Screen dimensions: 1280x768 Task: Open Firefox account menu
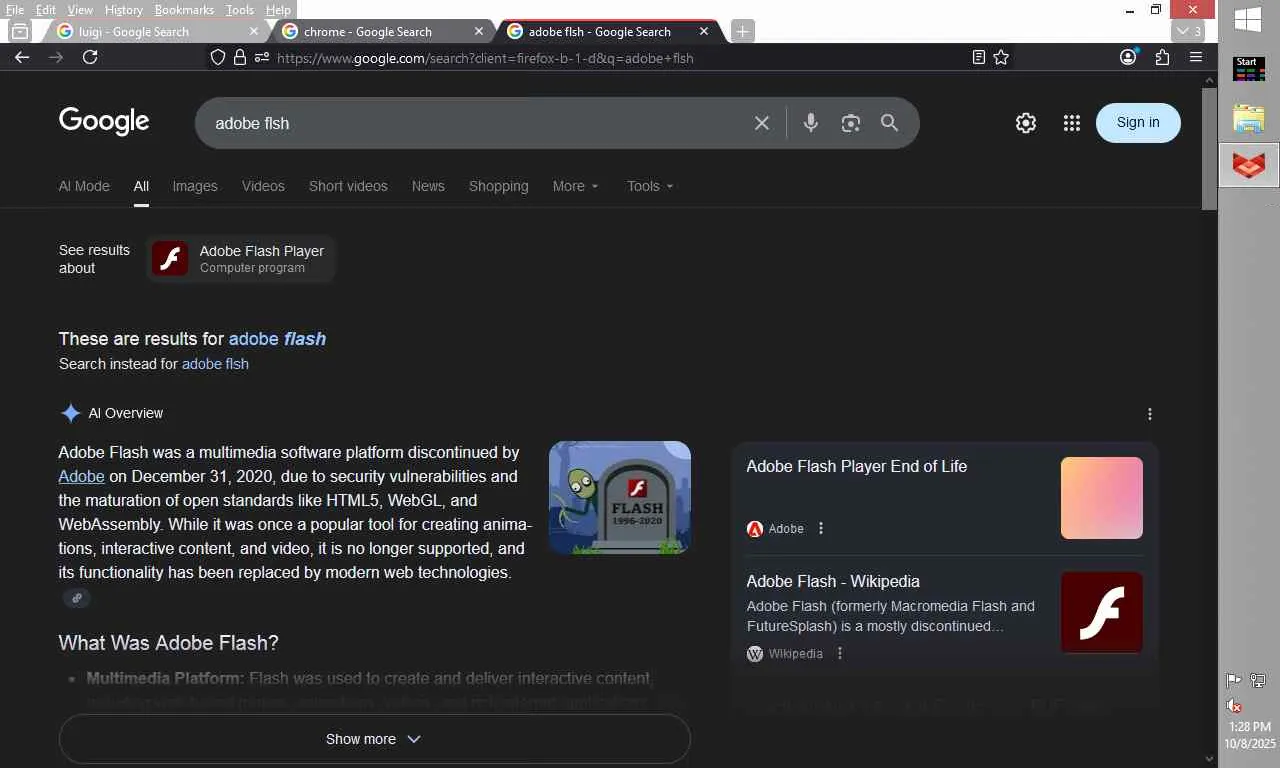1129,57
